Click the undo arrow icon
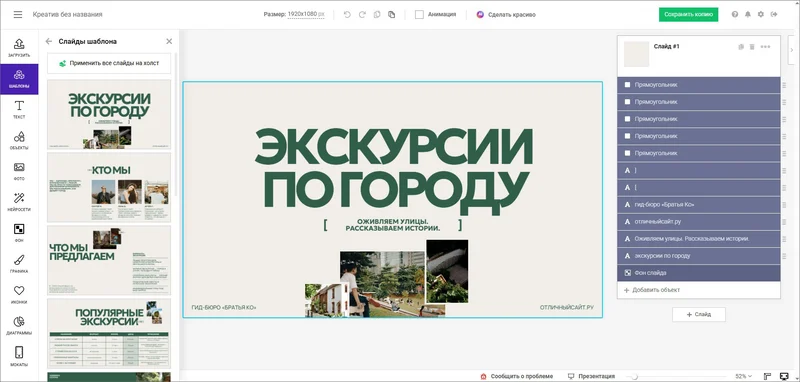Image resolution: width=800 pixels, height=382 pixels. point(347,15)
